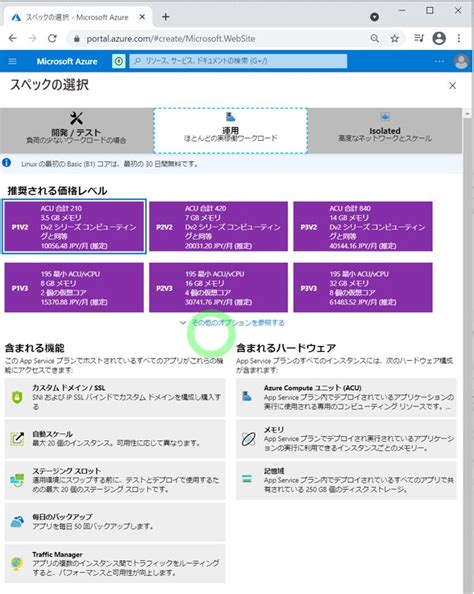
Task: Click the Traffic Manager feature title
Action: [x=57, y=554]
